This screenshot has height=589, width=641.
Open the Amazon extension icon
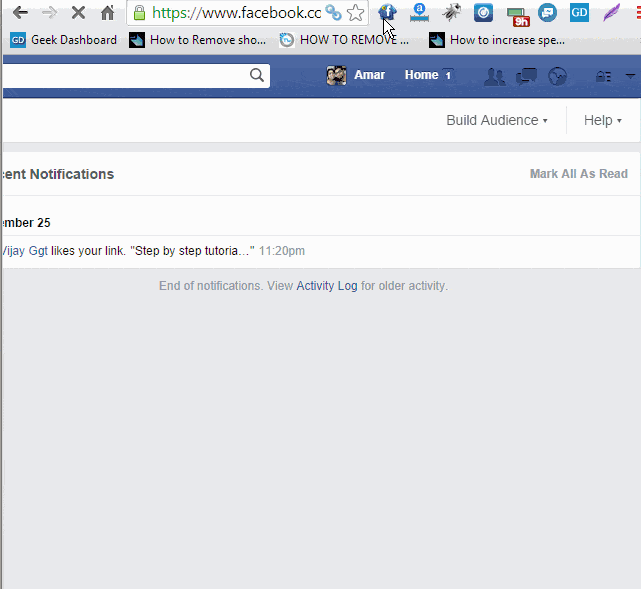(419, 13)
